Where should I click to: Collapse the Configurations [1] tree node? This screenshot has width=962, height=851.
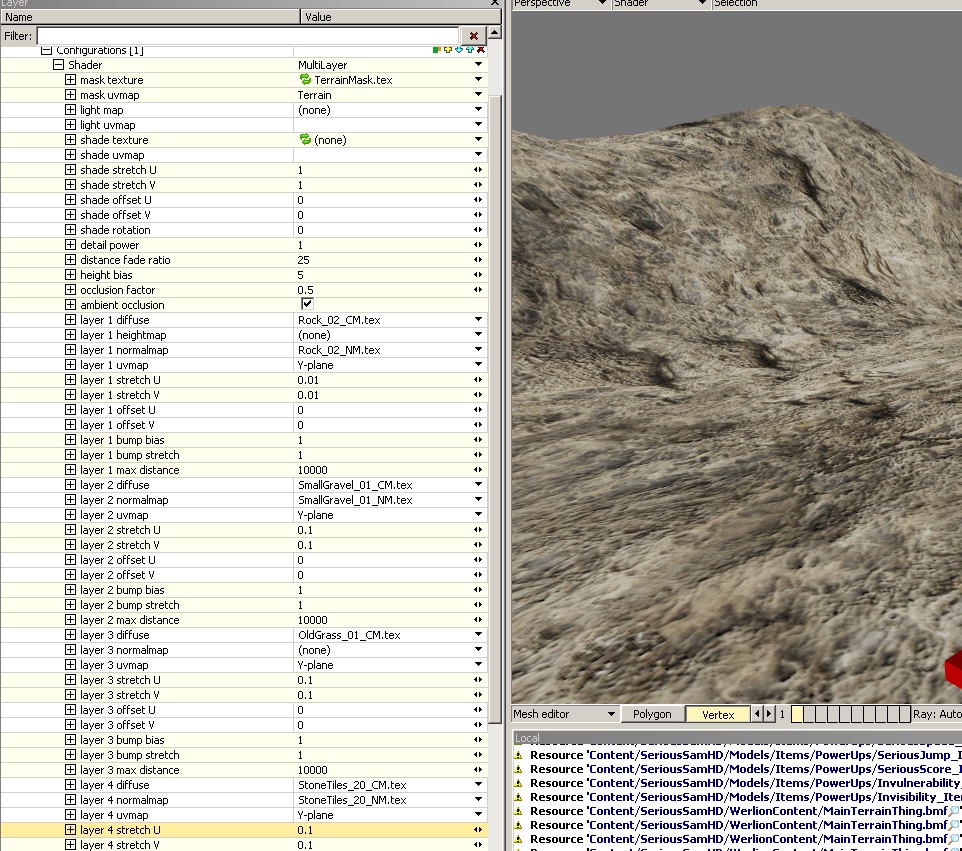click(x=46, y=50)
